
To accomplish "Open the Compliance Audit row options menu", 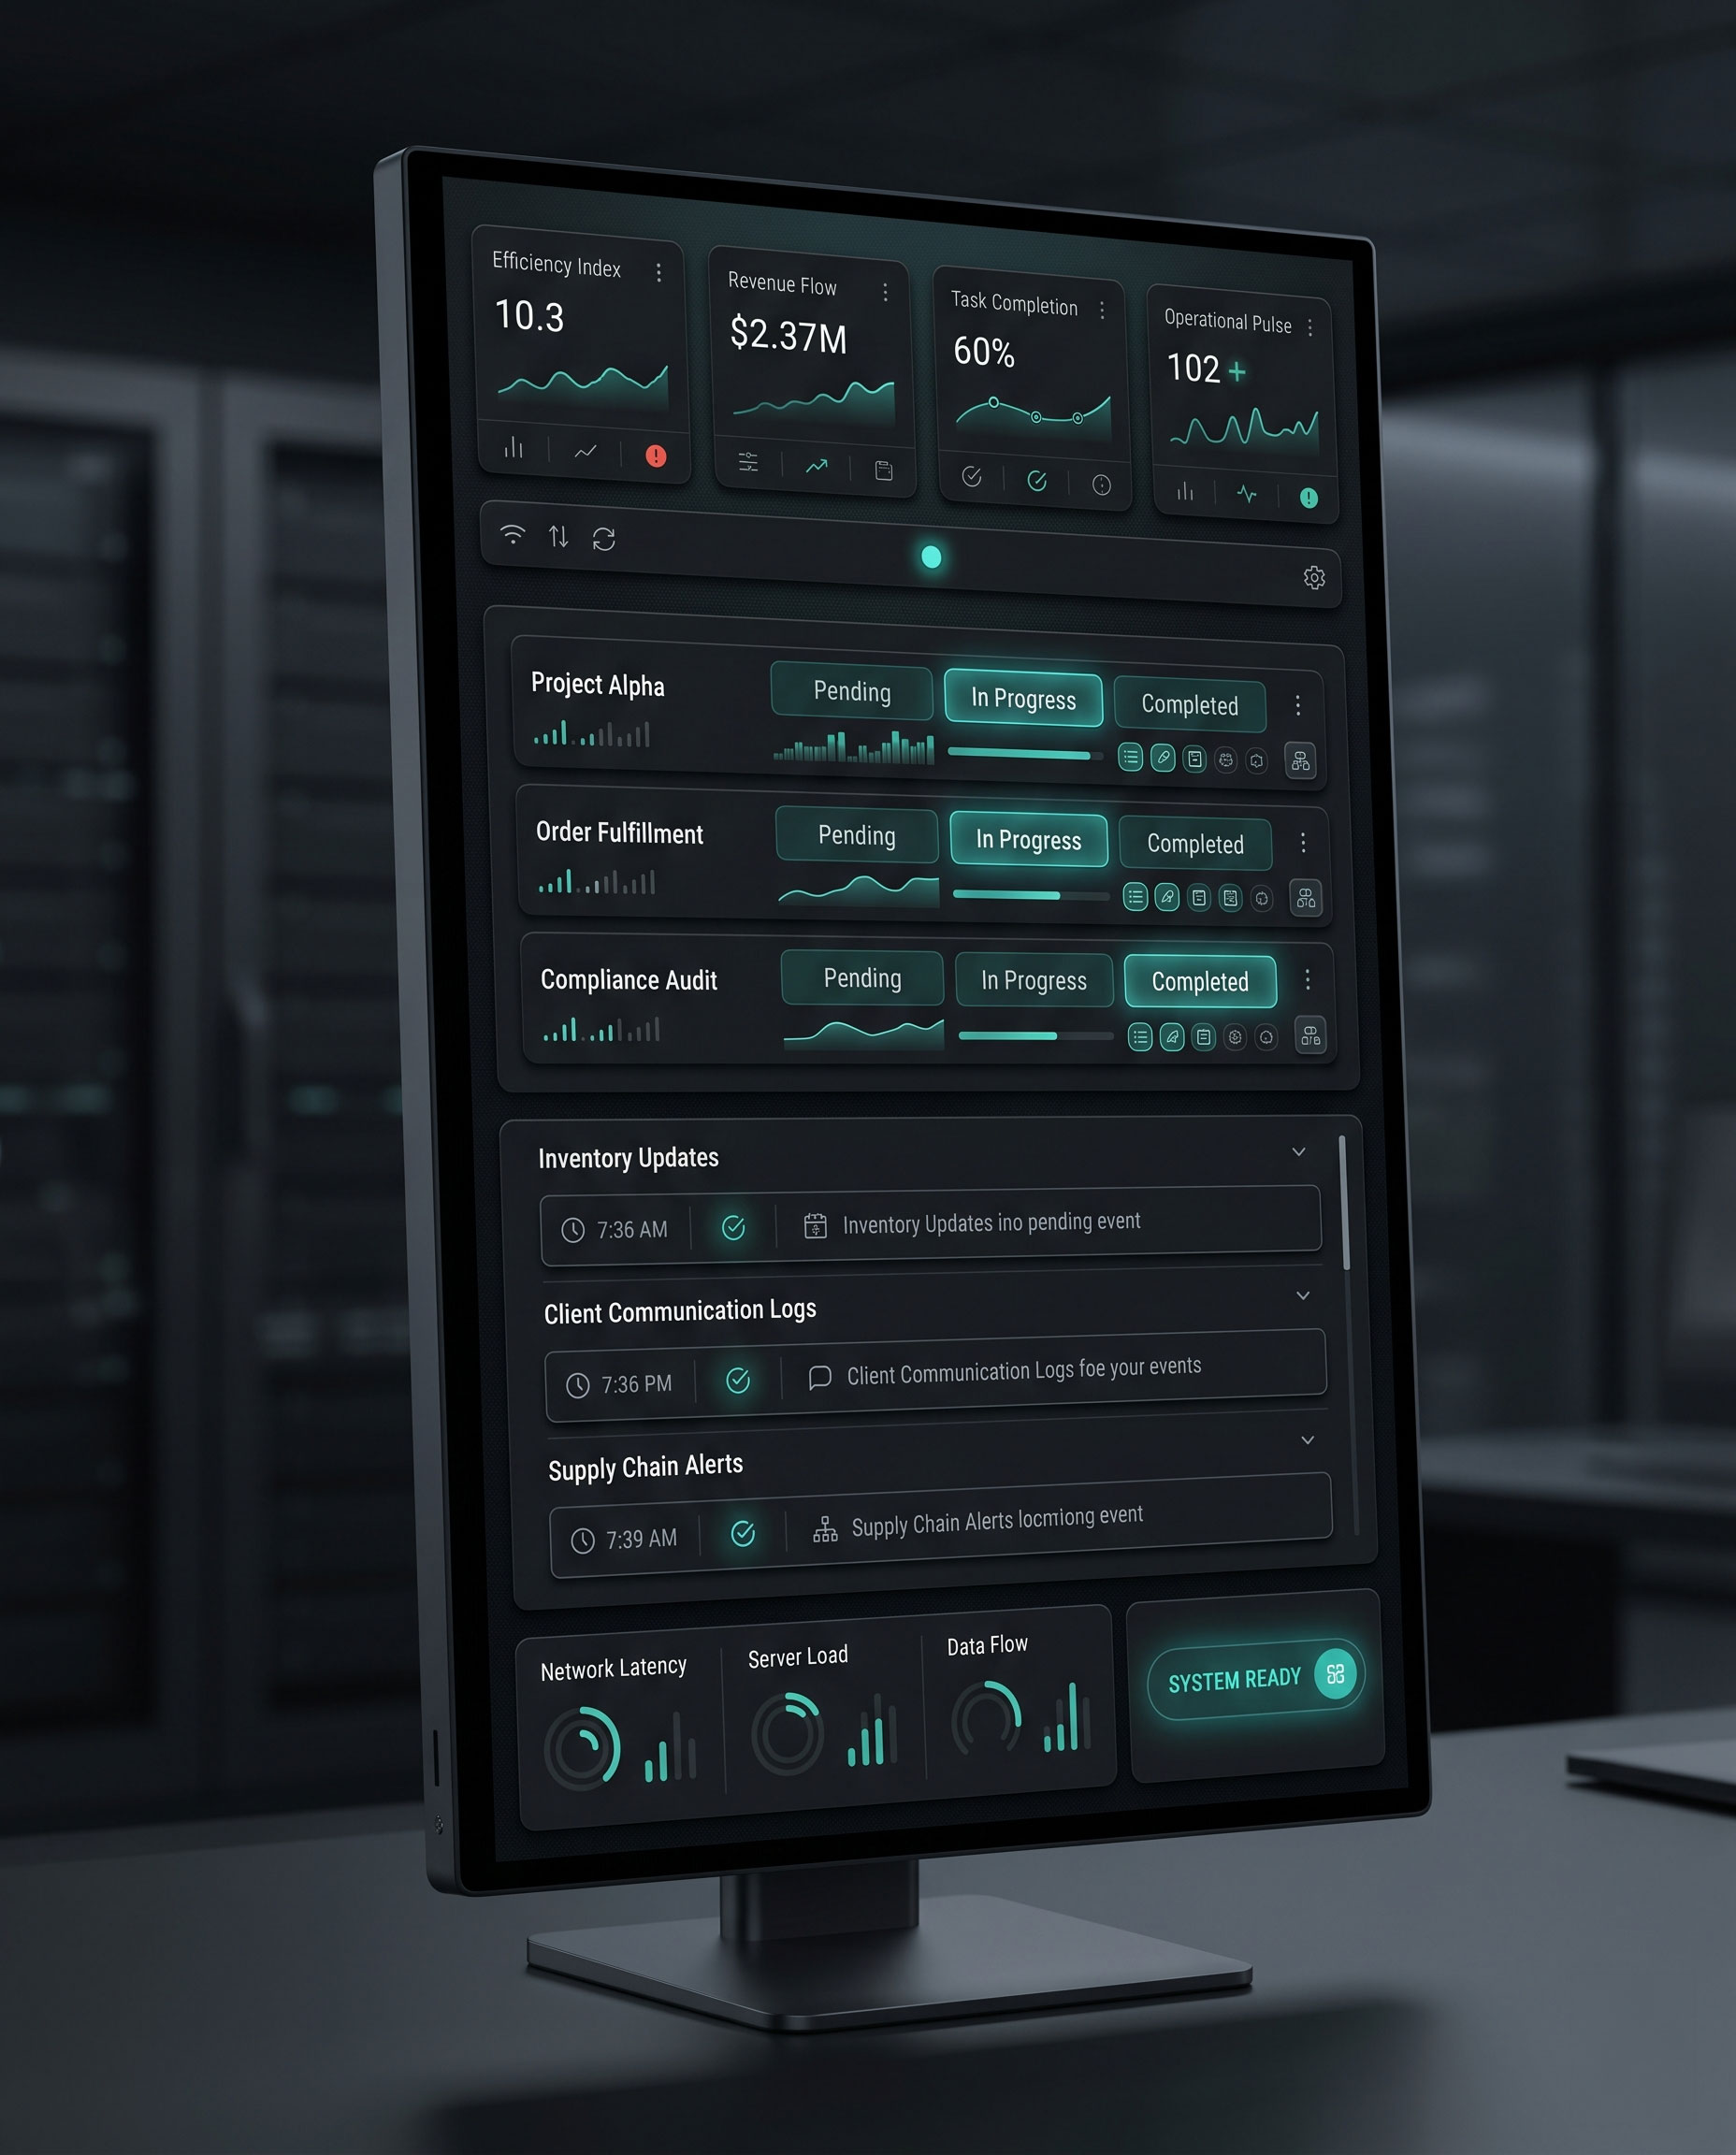I will point(1307,980).
